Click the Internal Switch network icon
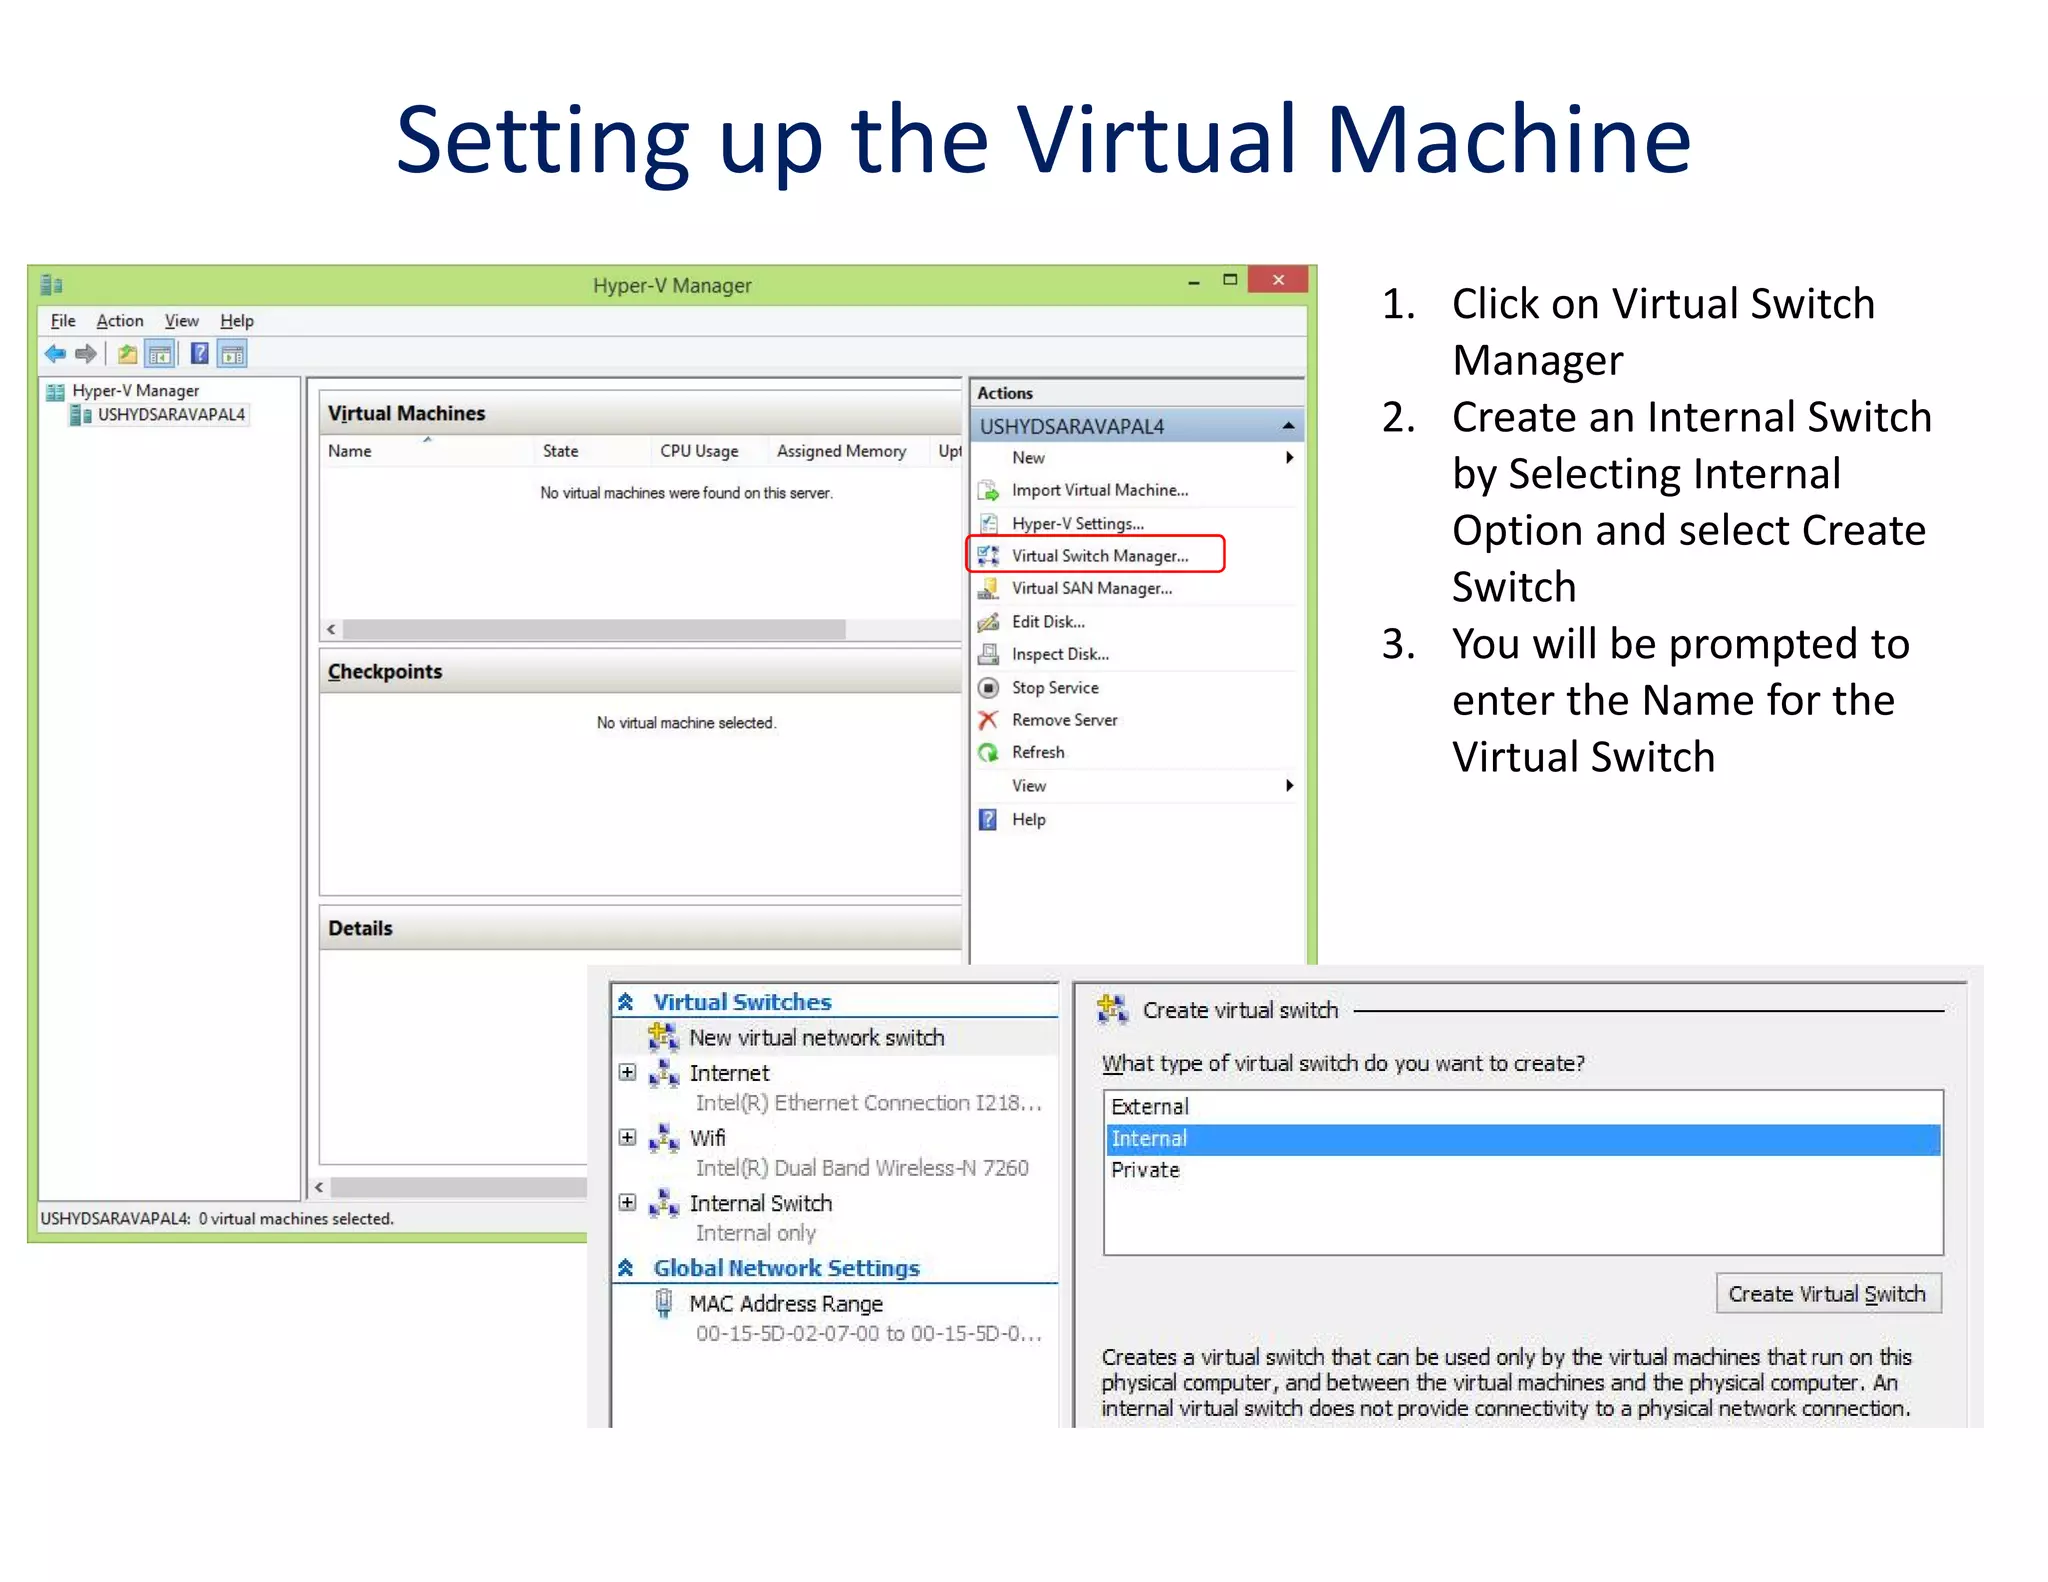 click(x=664, y=1203)
